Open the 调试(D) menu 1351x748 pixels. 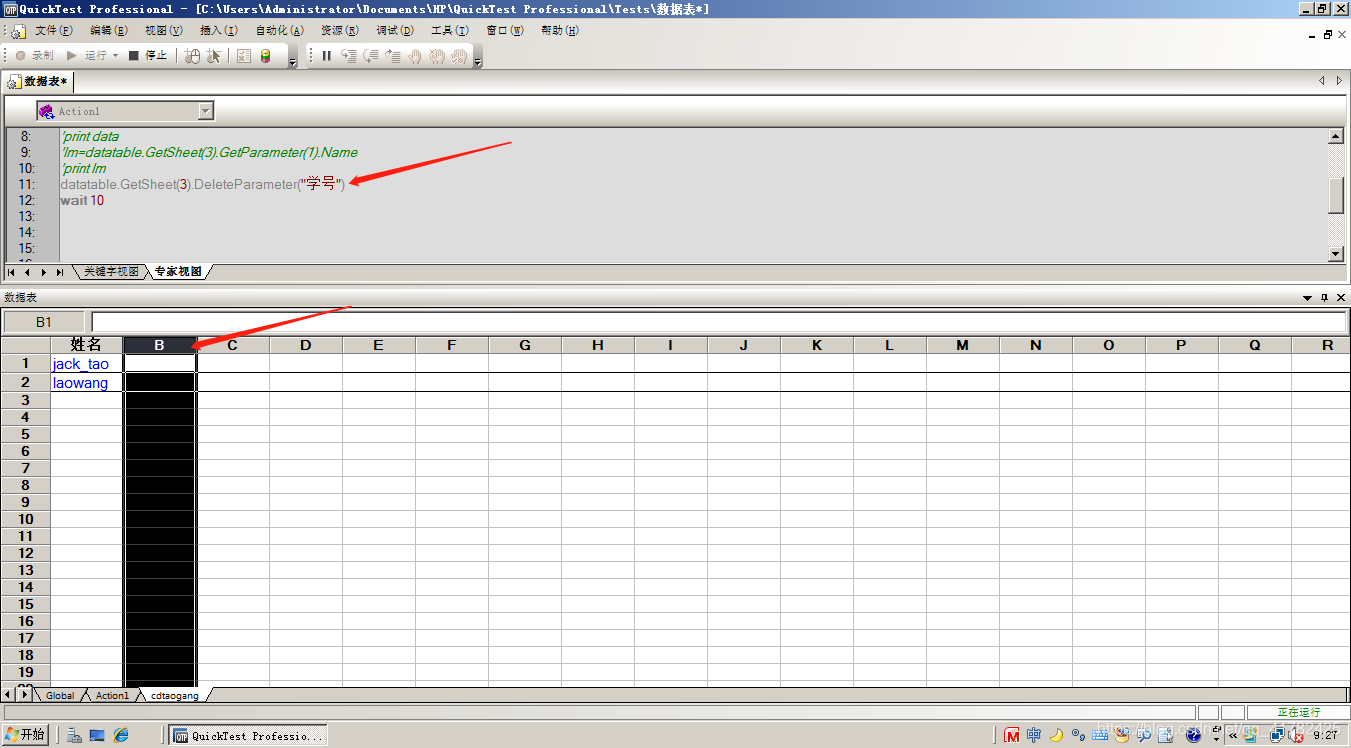coord(395,31)
